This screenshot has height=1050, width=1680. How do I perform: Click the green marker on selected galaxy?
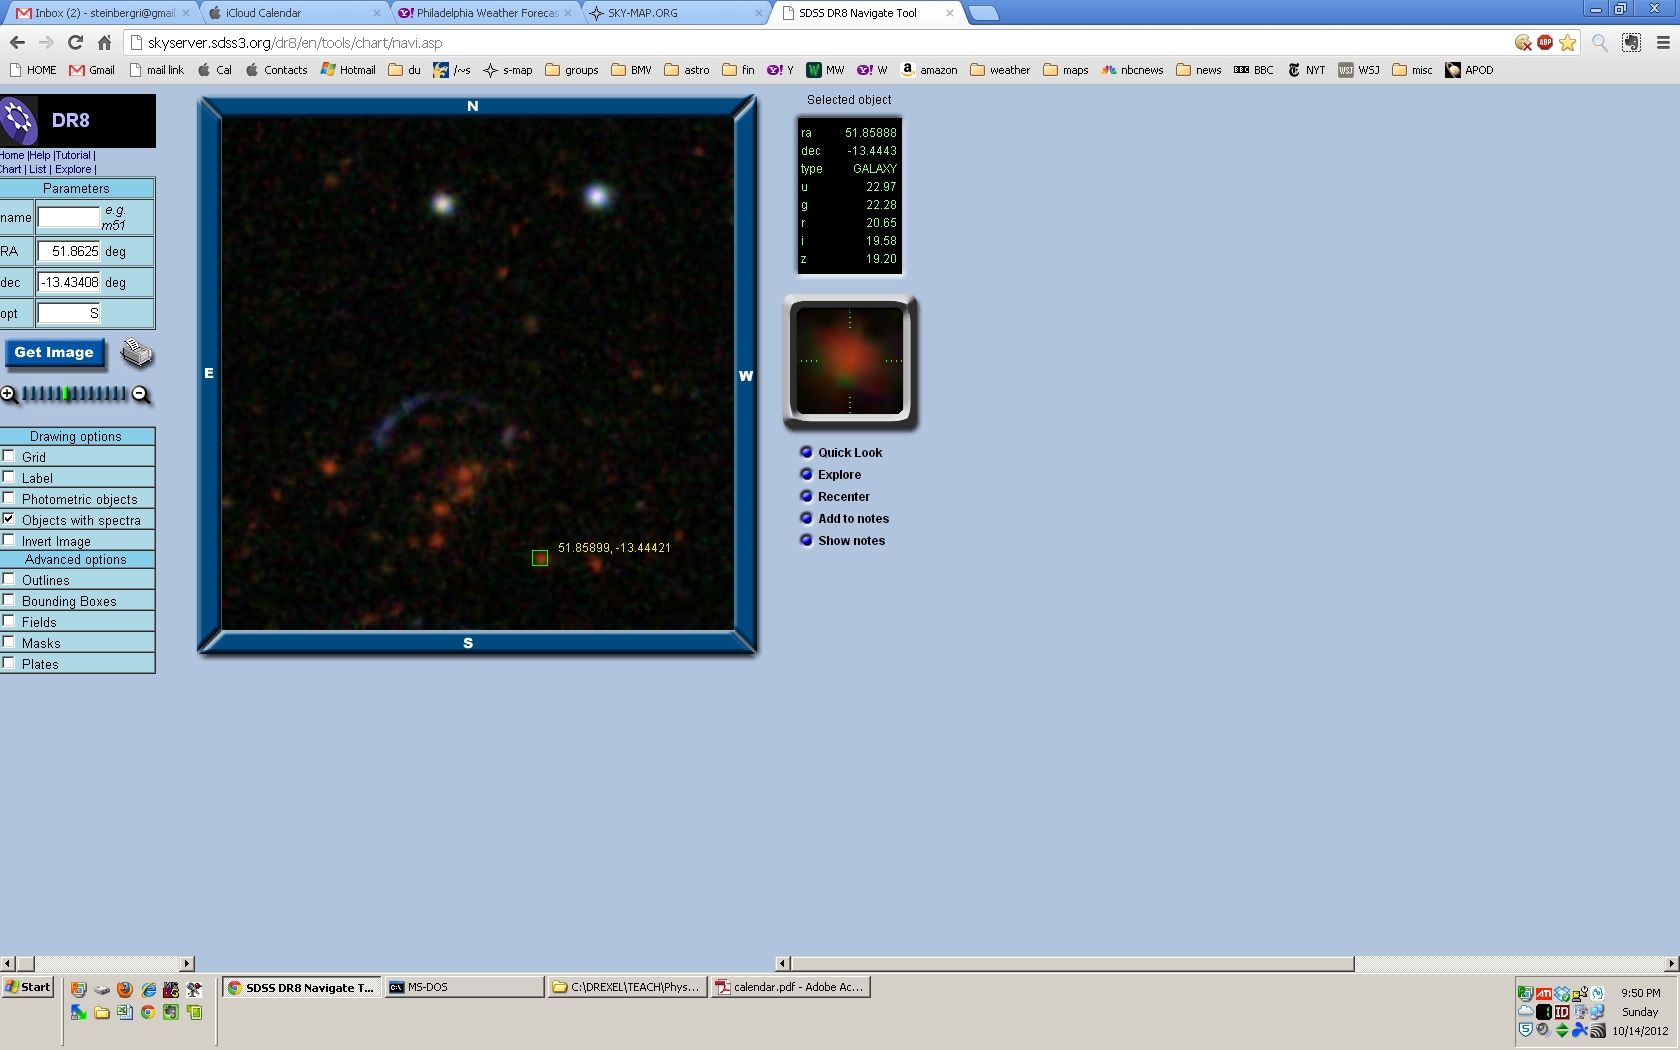(x=540, y=558)
